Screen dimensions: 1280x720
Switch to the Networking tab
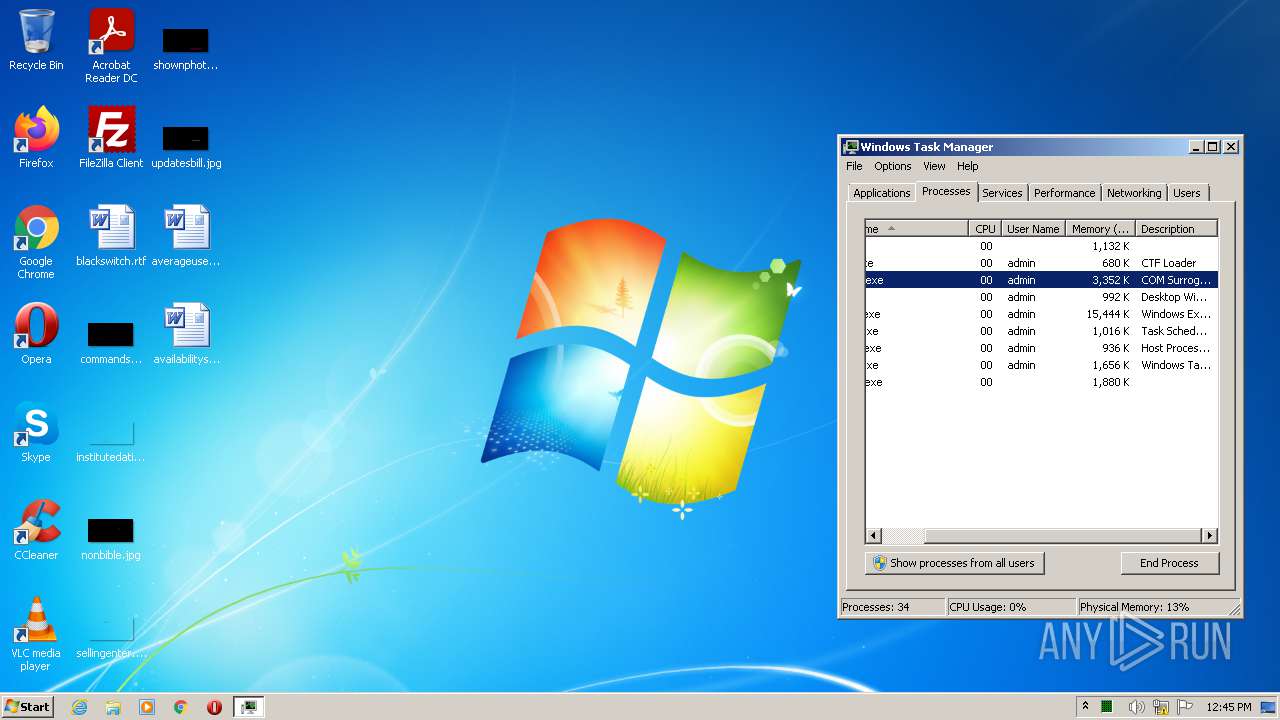click(1134, 193)
